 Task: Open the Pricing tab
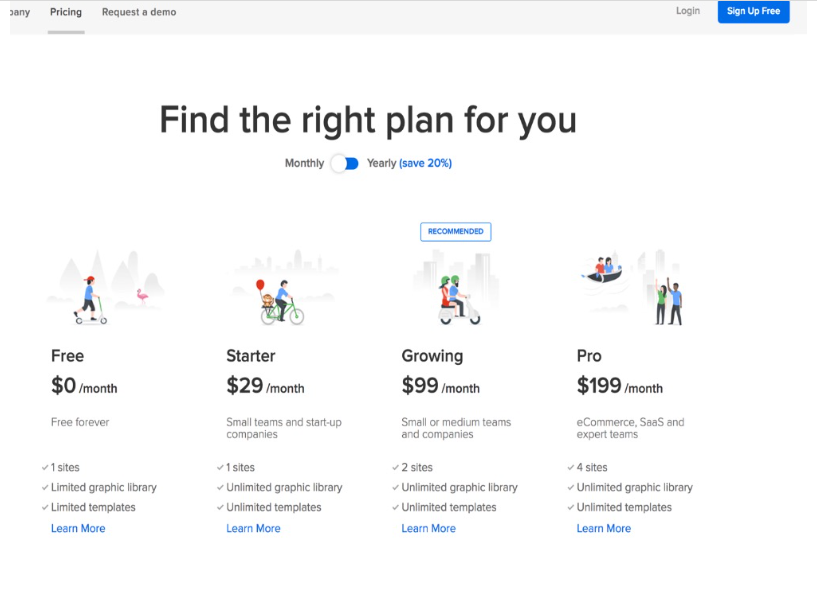66,12
